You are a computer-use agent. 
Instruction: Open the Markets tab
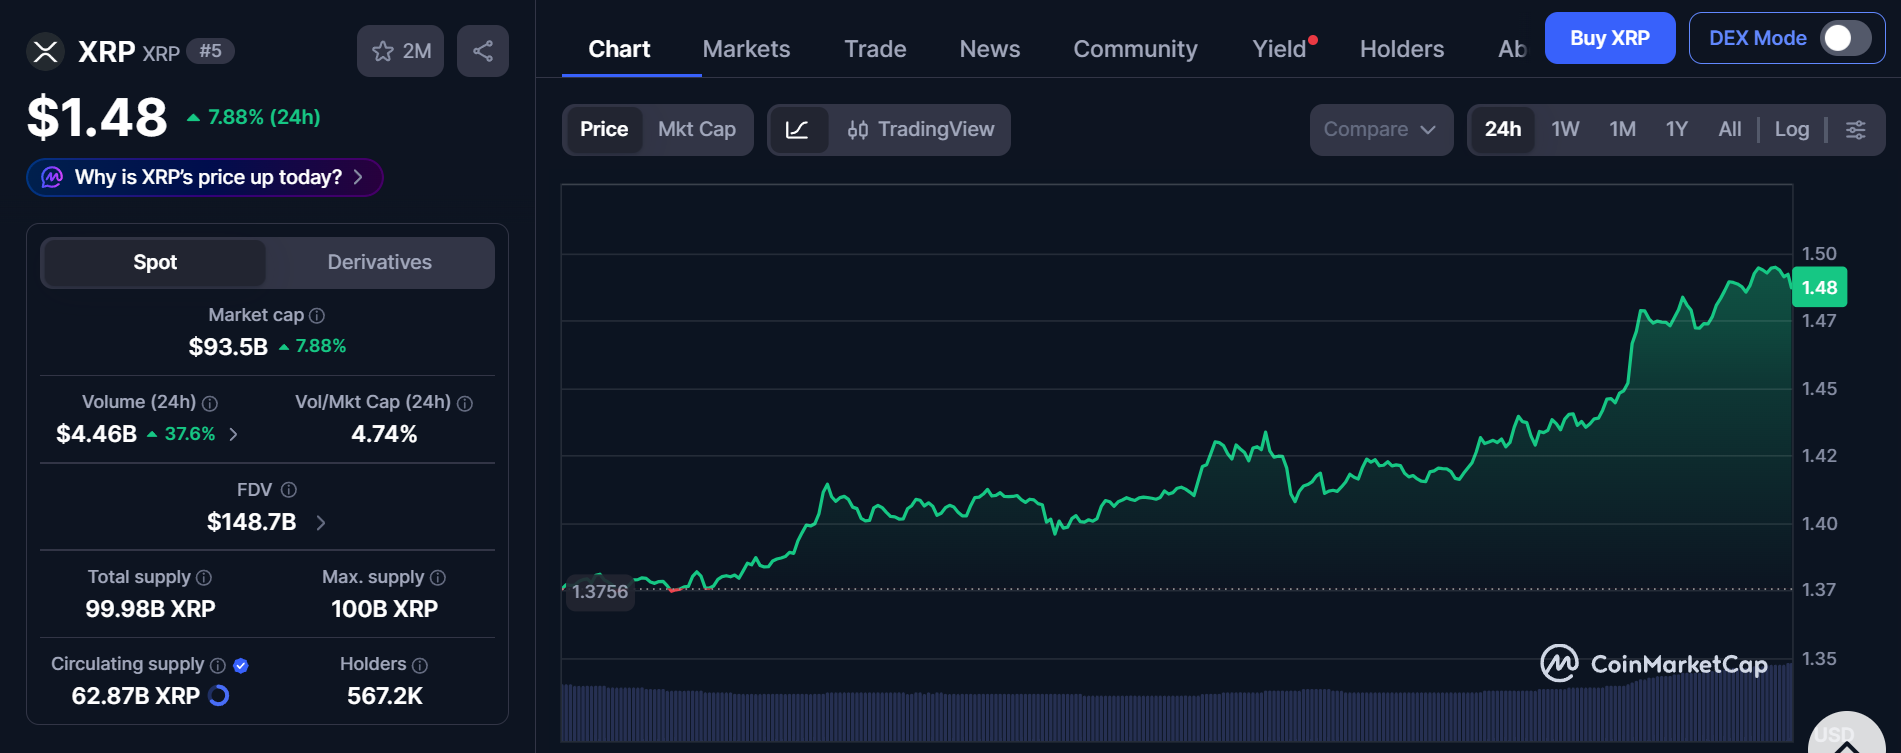pos(746,49)
